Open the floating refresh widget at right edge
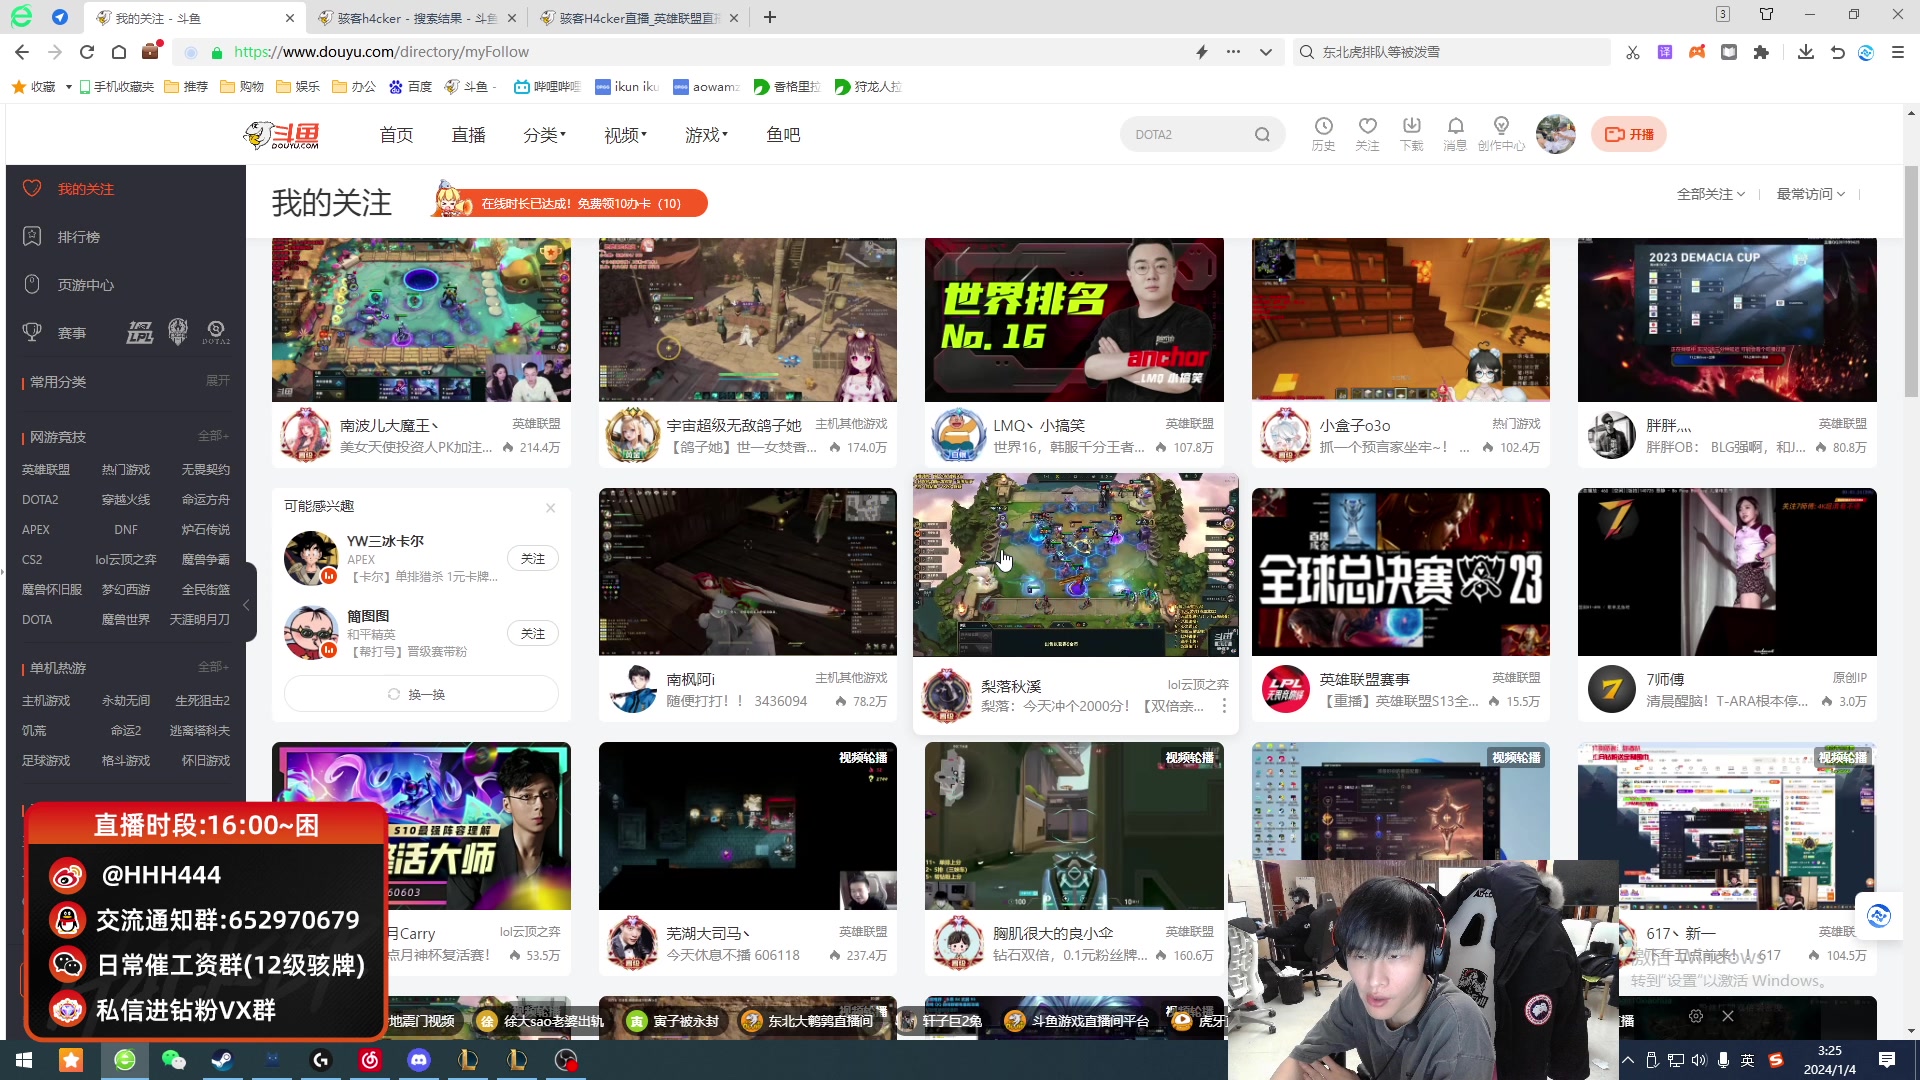The image size is (1920, 1080). click(1879, 916)
